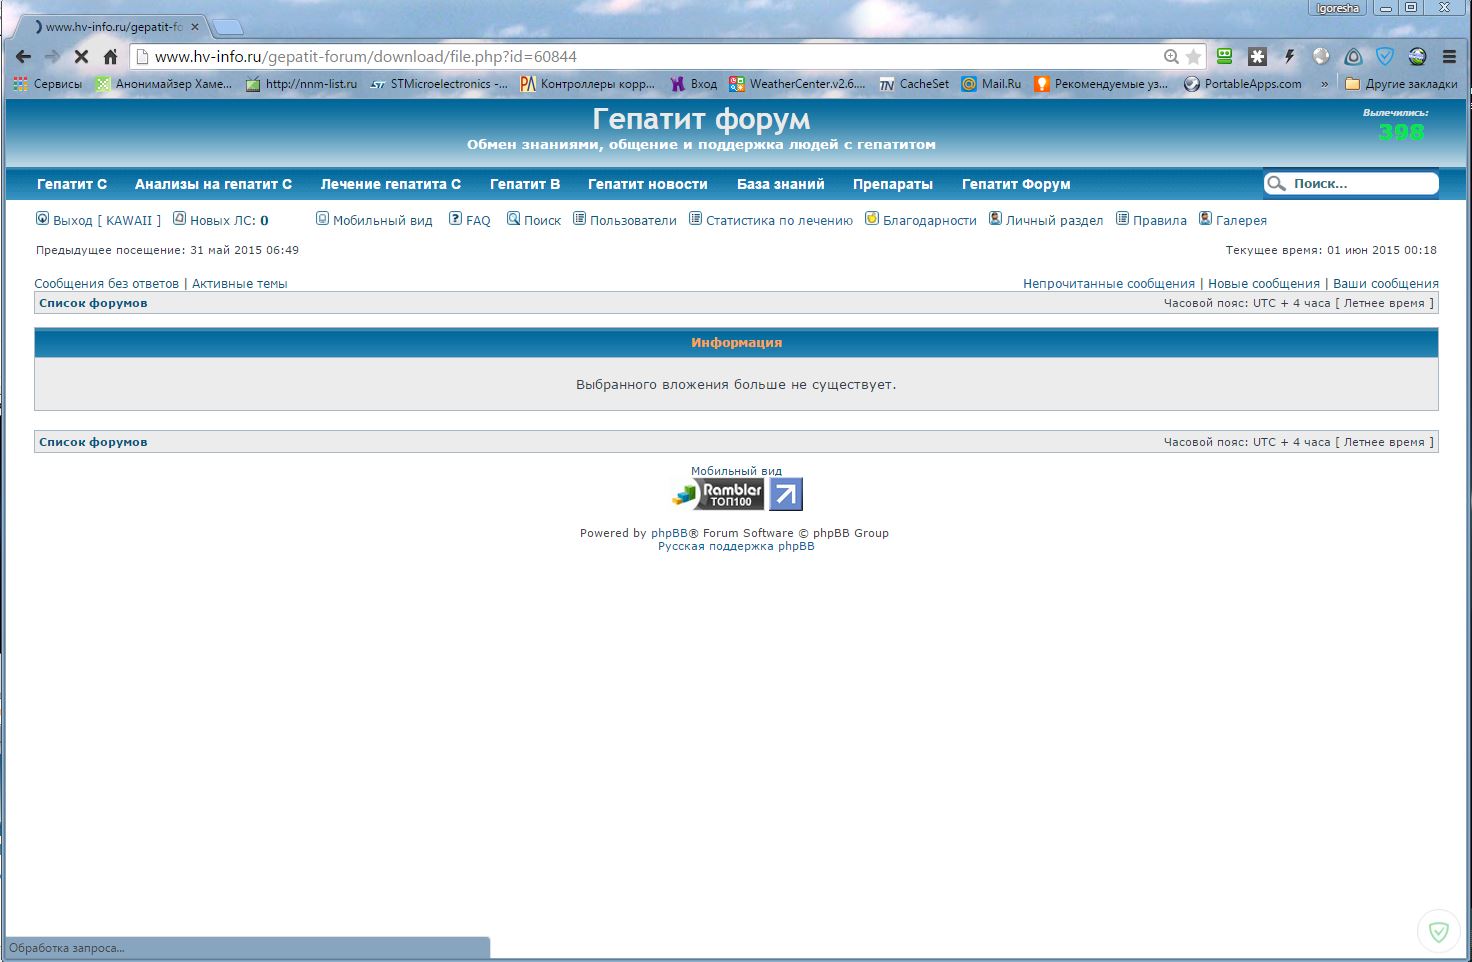
Task: Close the hv-info.ru browser tab
Action: coord(195,27)
